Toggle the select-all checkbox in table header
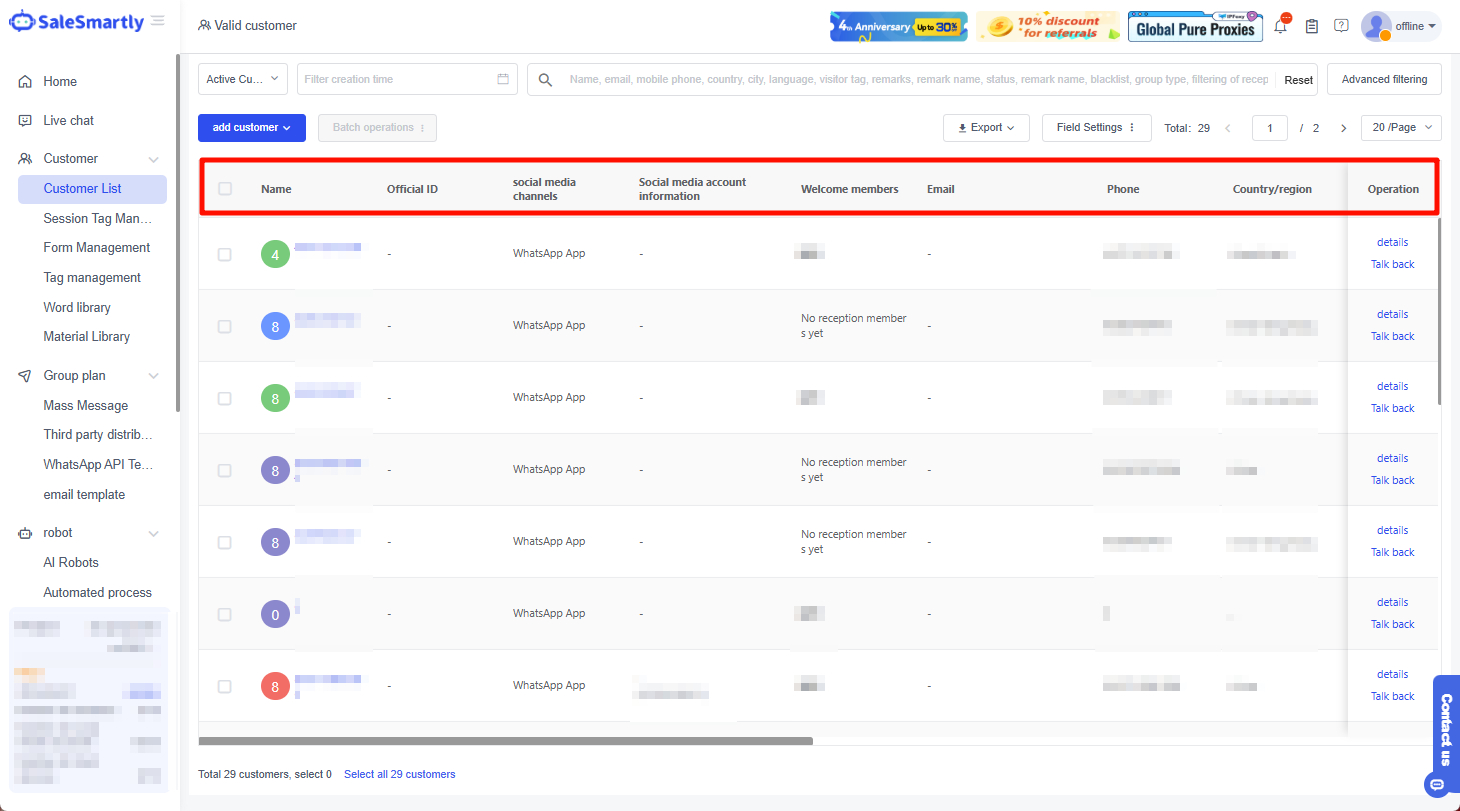Image resolution: width=1460 pixels, height=811 pixels. (x=225, y=188)
